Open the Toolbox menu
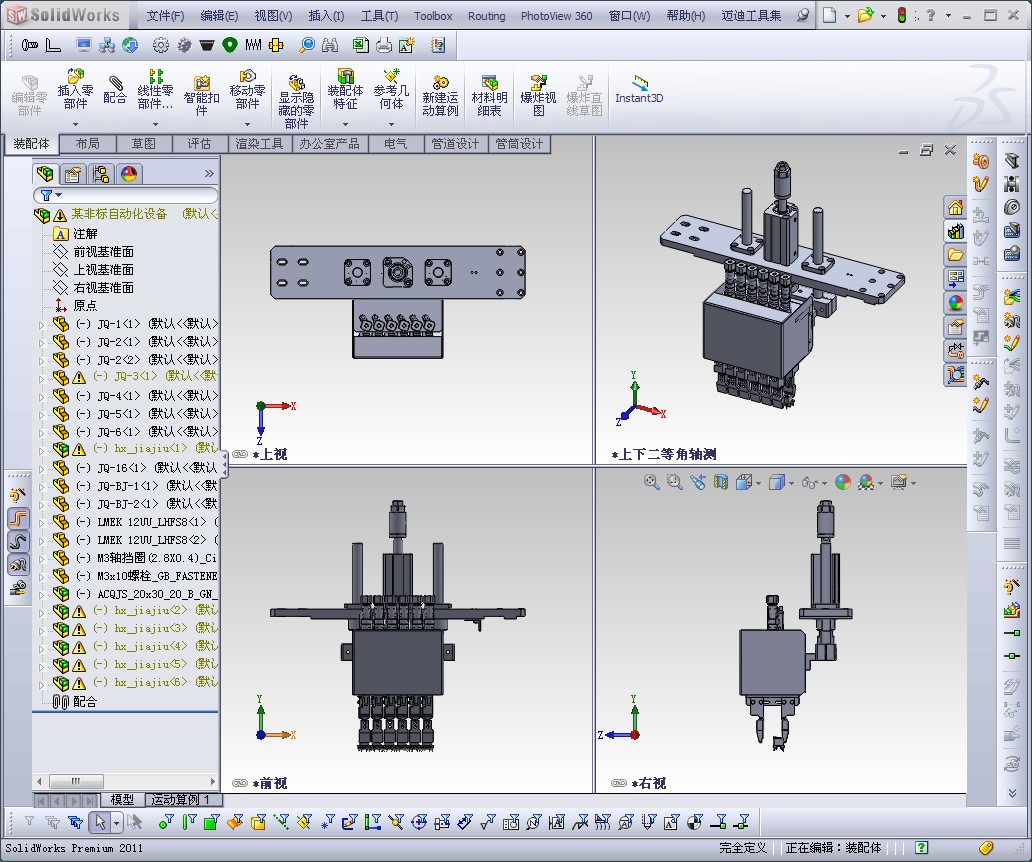The height and width of the screenshot is (862, 1032). pyautogui.click(x=433, y=16)
